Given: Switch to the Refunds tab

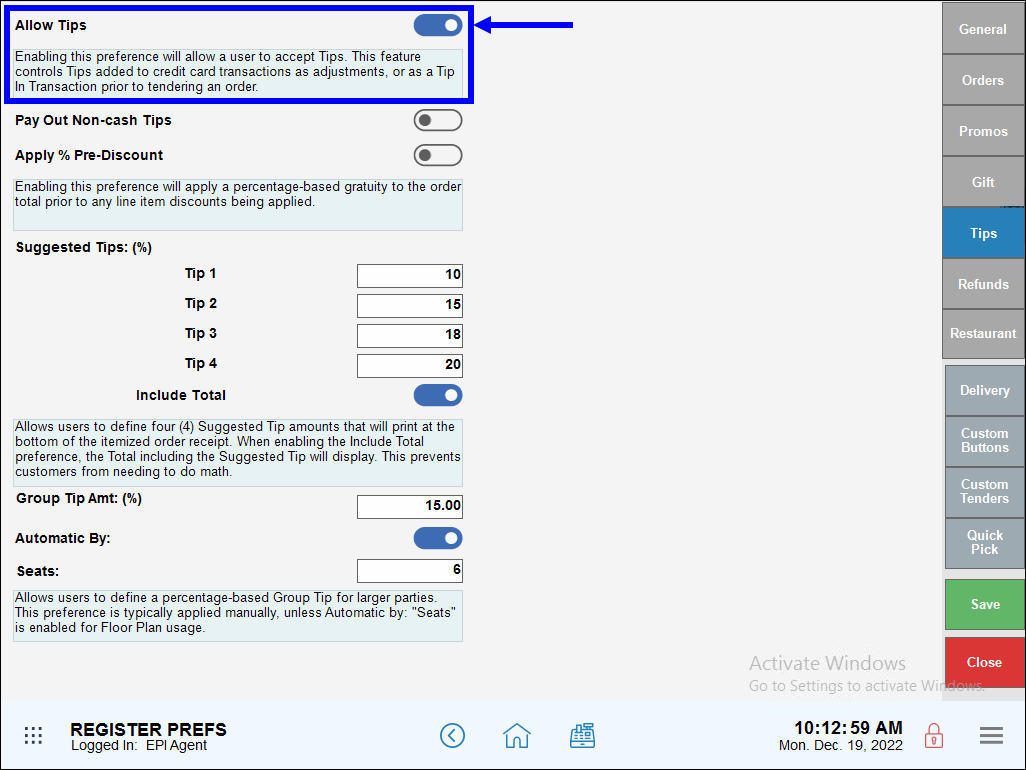Looking at the screenshot, I should 983,283.
